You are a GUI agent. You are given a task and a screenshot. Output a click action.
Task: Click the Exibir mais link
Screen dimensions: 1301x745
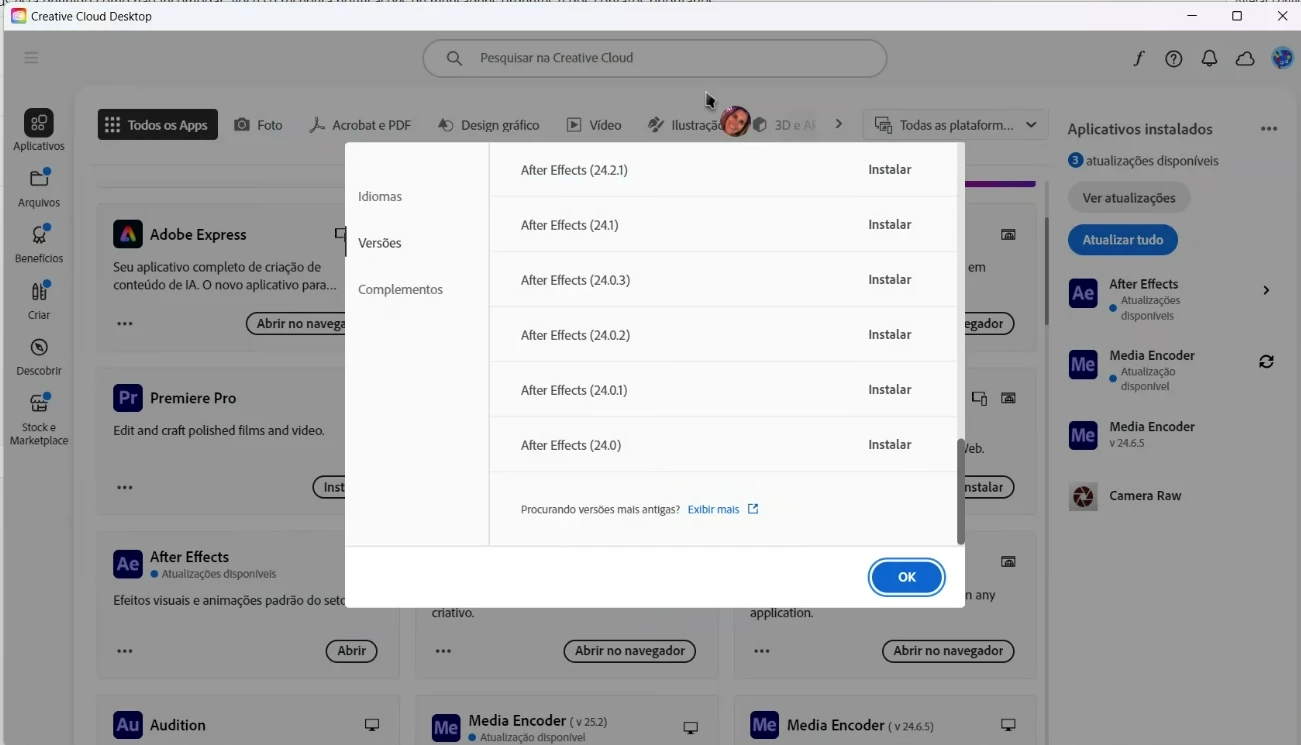tap(713, 510)
